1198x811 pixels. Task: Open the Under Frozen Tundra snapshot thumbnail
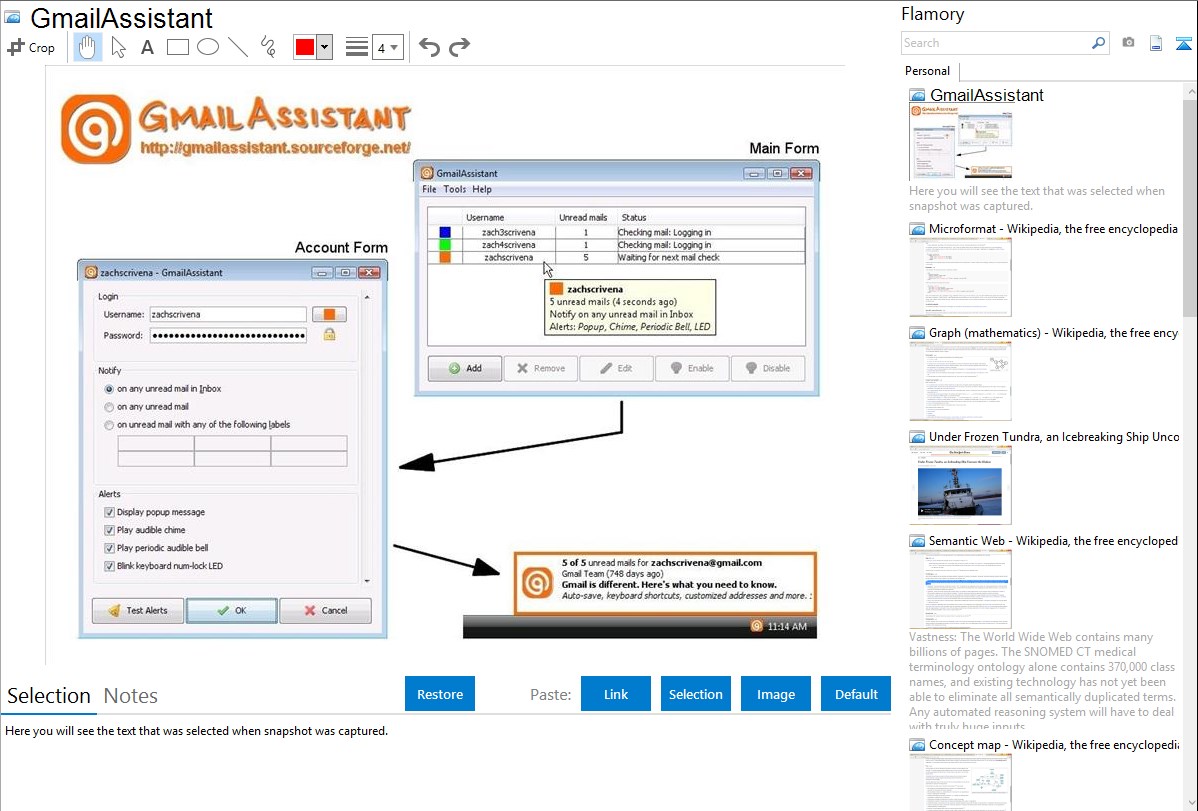pyautogui.click(x=960, y=485)
